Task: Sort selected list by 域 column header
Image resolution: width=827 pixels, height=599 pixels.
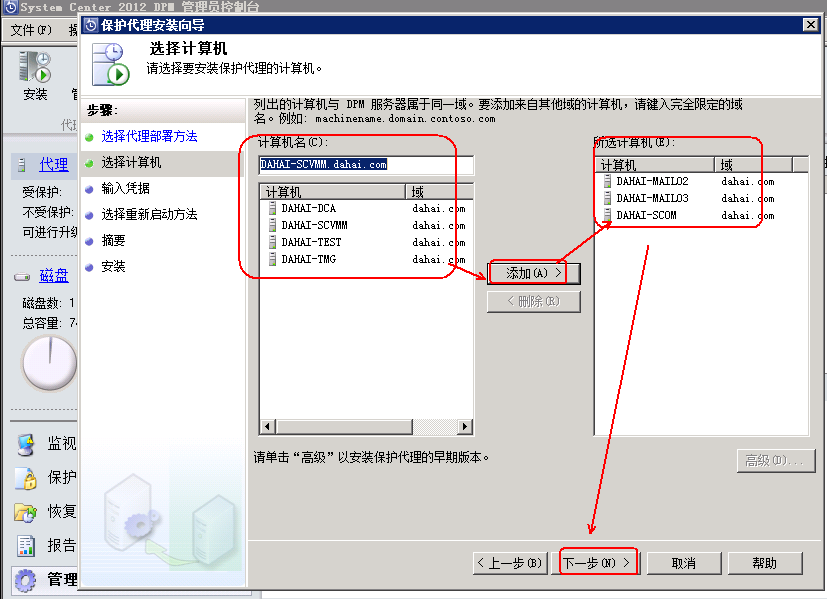Action: tap(753, 165)
